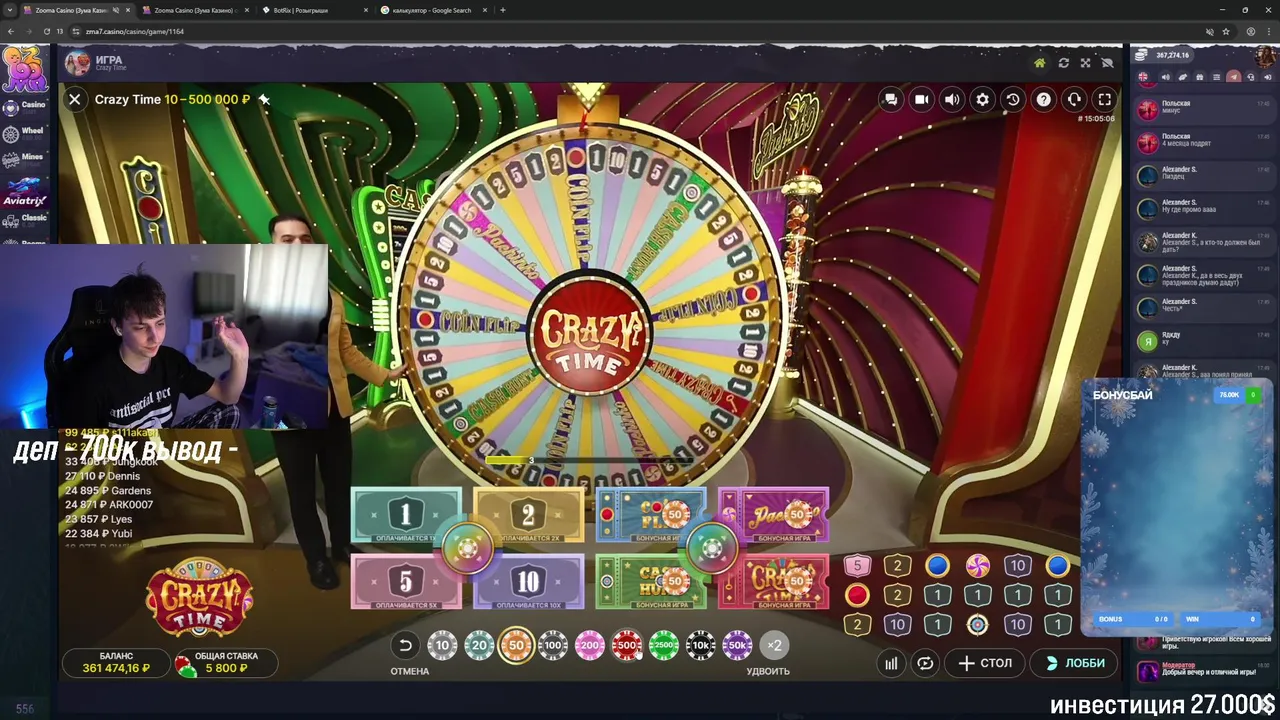Bet on the Coin Flip bonus game

coord(651,516)
